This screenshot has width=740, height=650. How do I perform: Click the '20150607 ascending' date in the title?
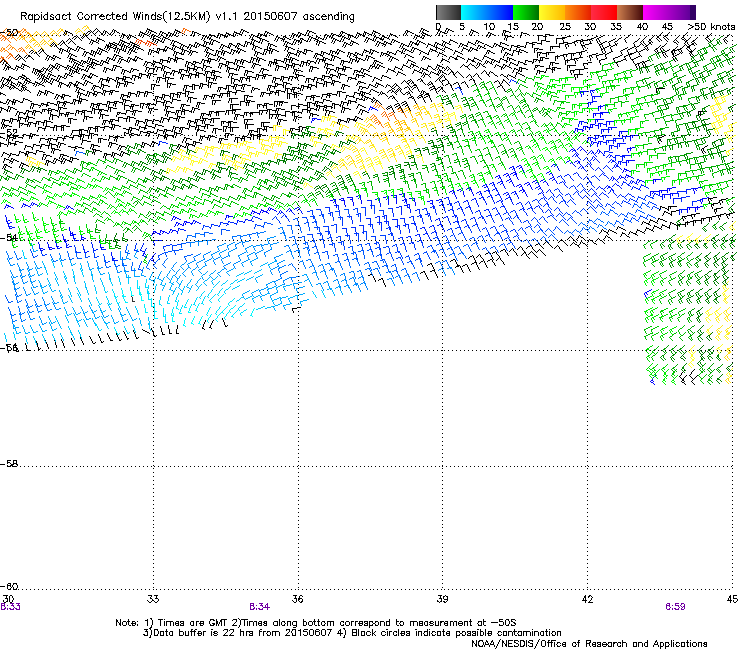coord(299,17)
